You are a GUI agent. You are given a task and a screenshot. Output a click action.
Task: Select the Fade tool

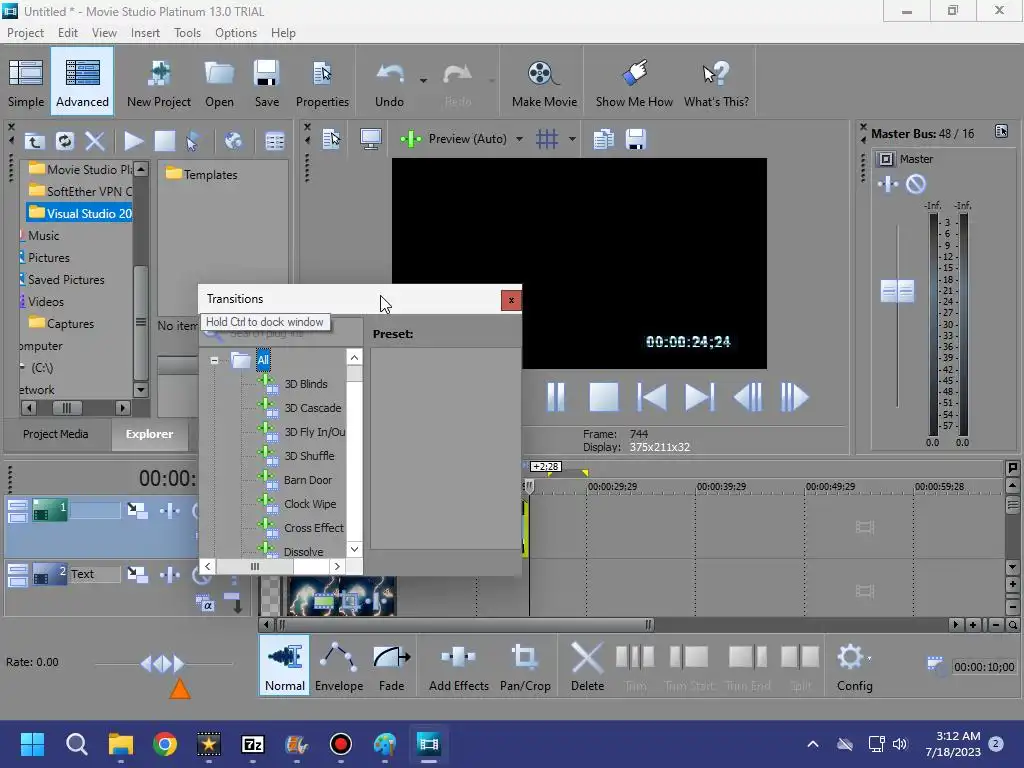(x=391, y=667)
